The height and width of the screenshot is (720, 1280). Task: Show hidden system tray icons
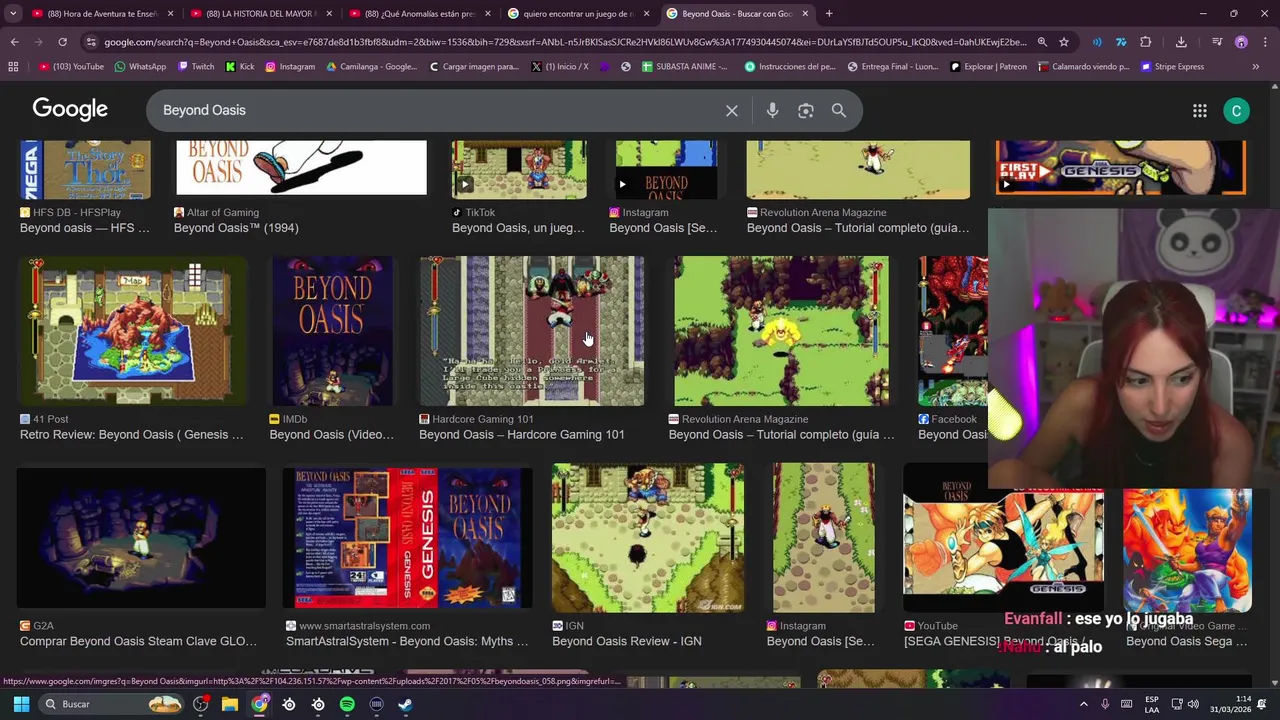[x=1083, y=704]
